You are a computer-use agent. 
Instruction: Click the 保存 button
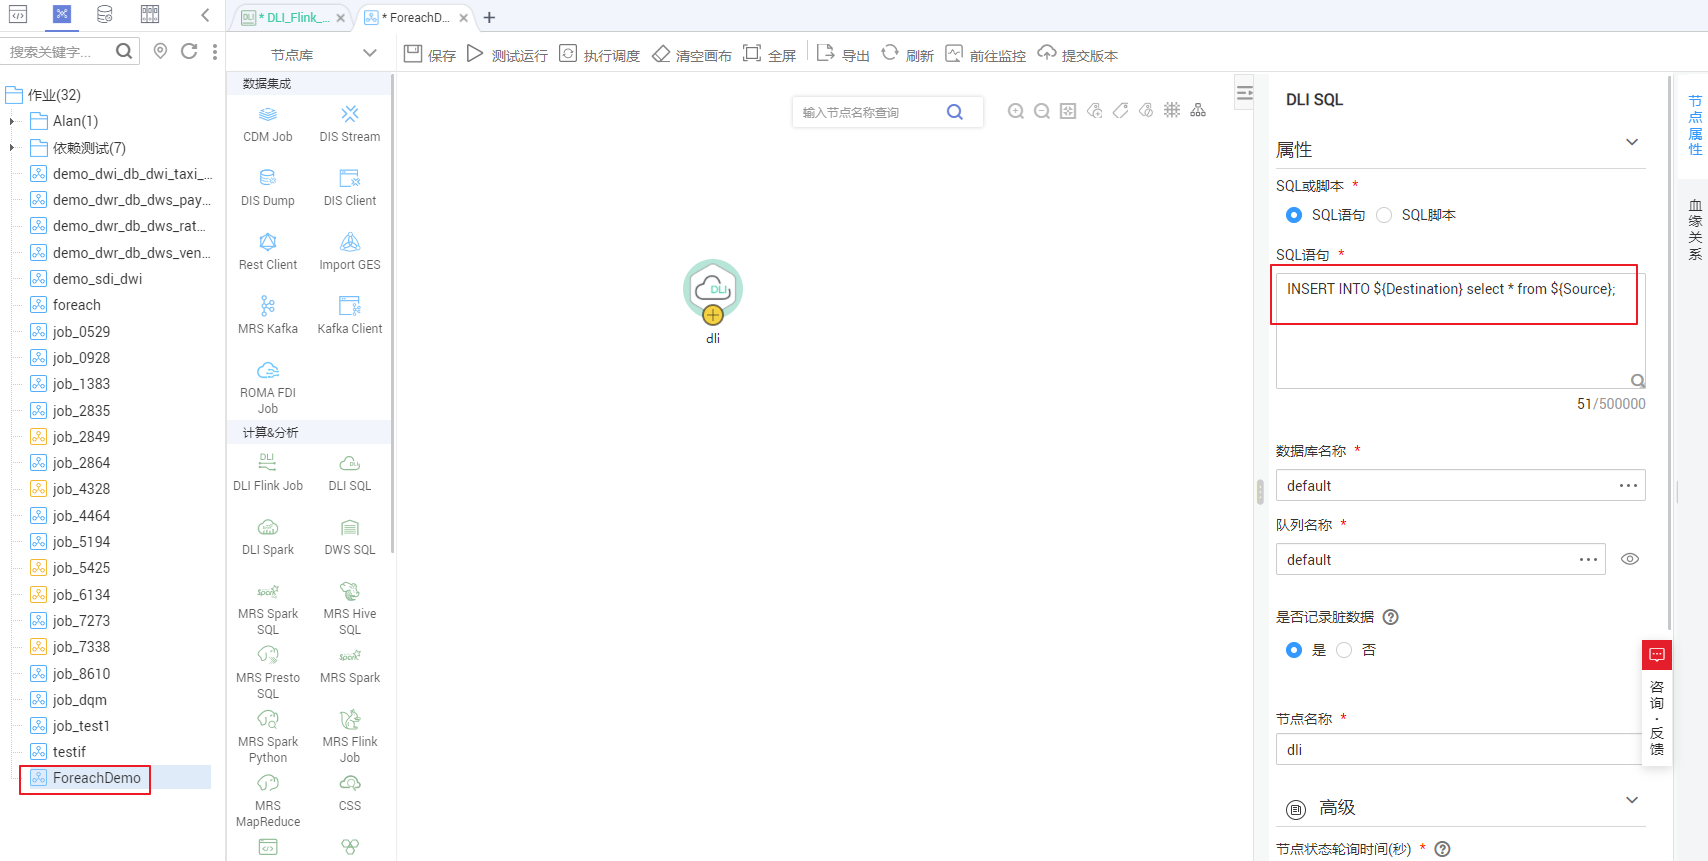[x=430, y=55]
